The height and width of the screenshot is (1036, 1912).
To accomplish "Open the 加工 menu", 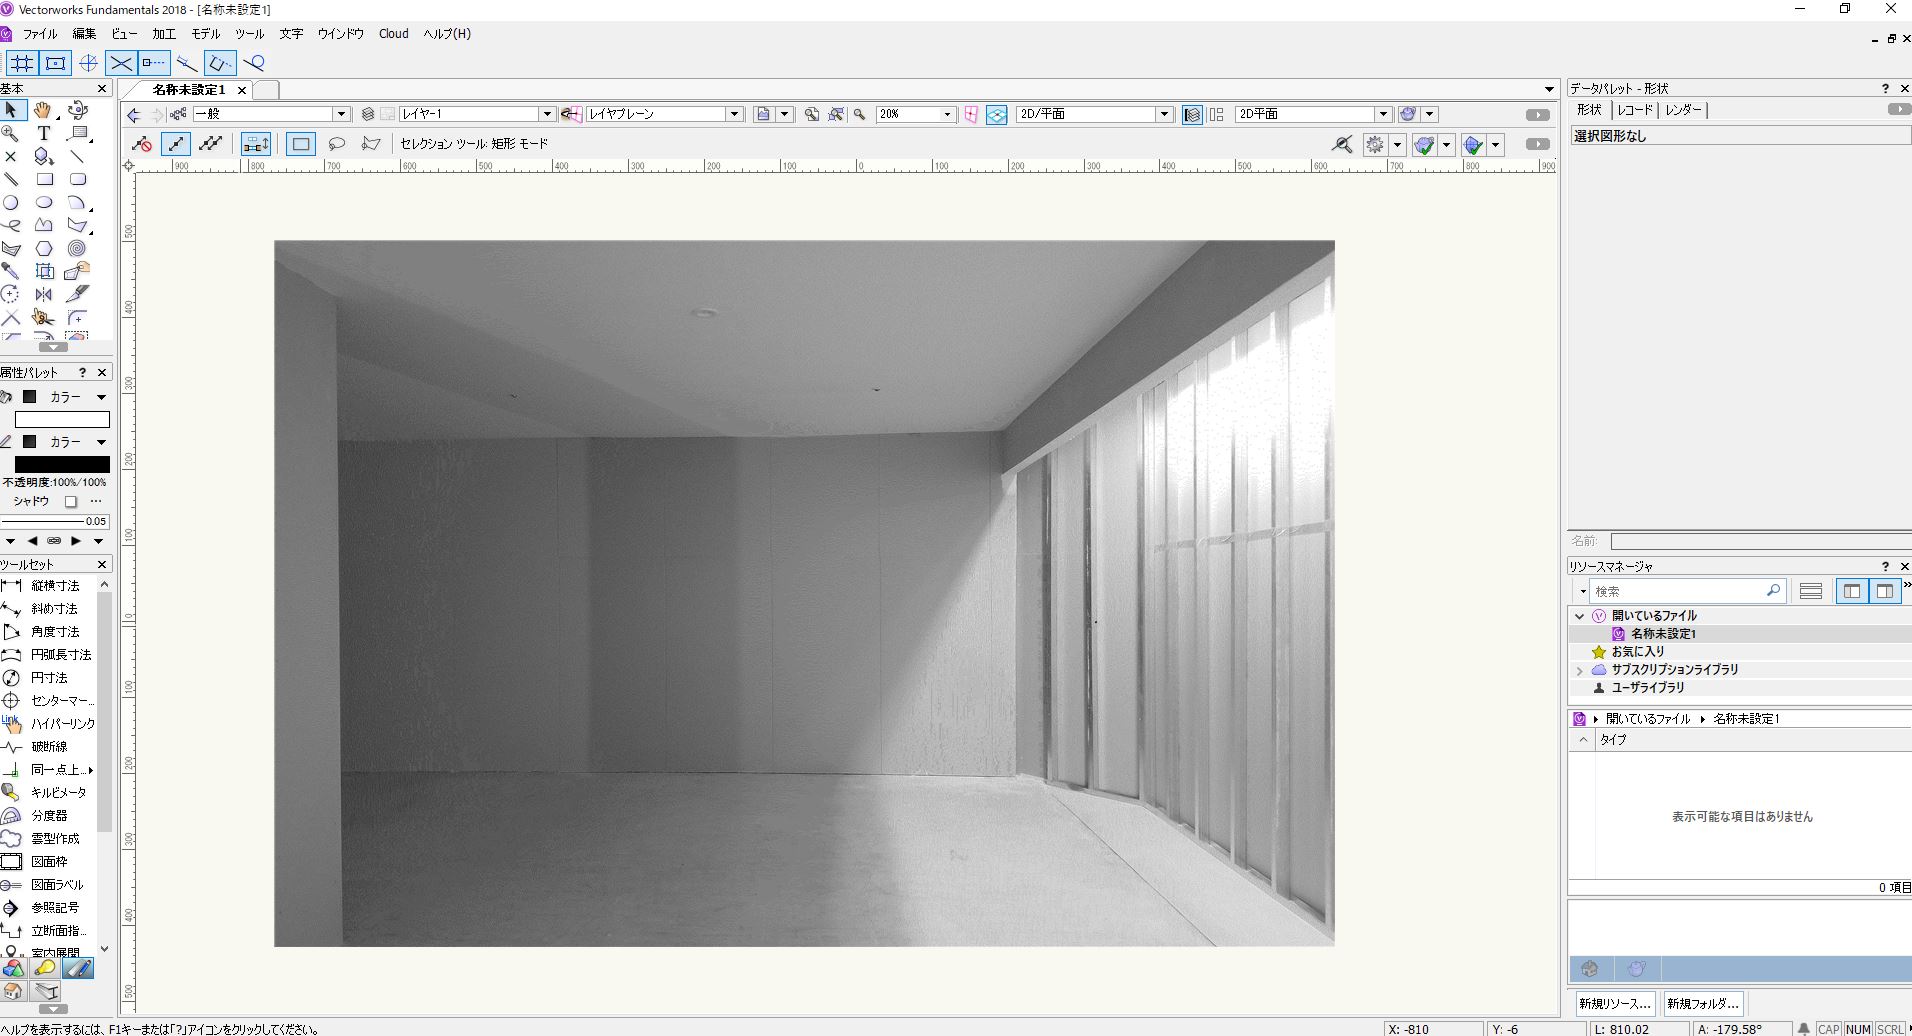I will click(163, 33).
